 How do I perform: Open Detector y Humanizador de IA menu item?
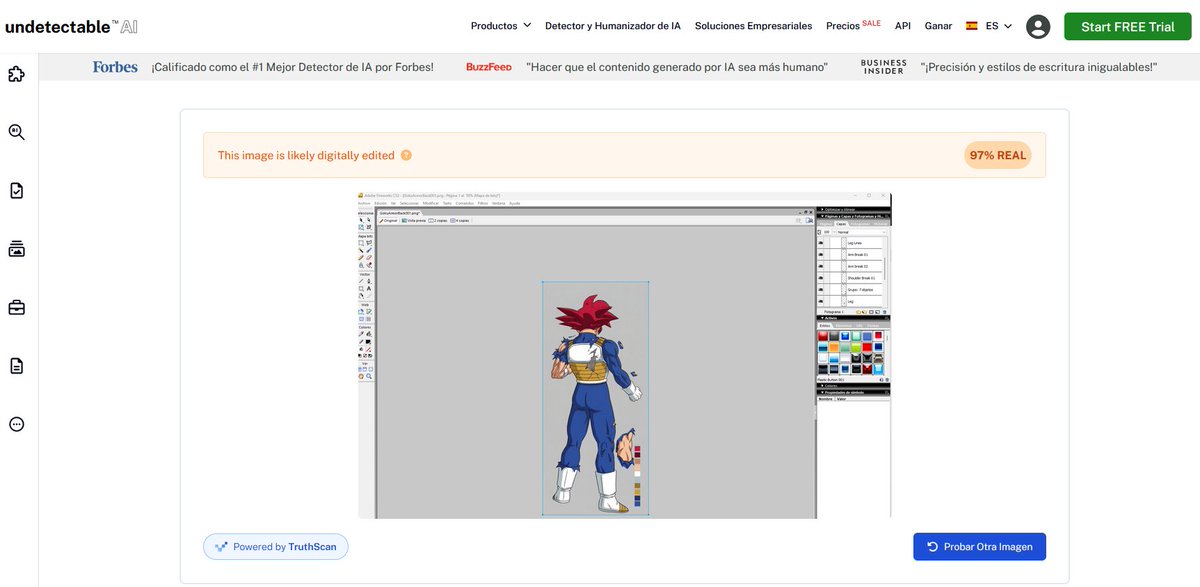point(613,26)
